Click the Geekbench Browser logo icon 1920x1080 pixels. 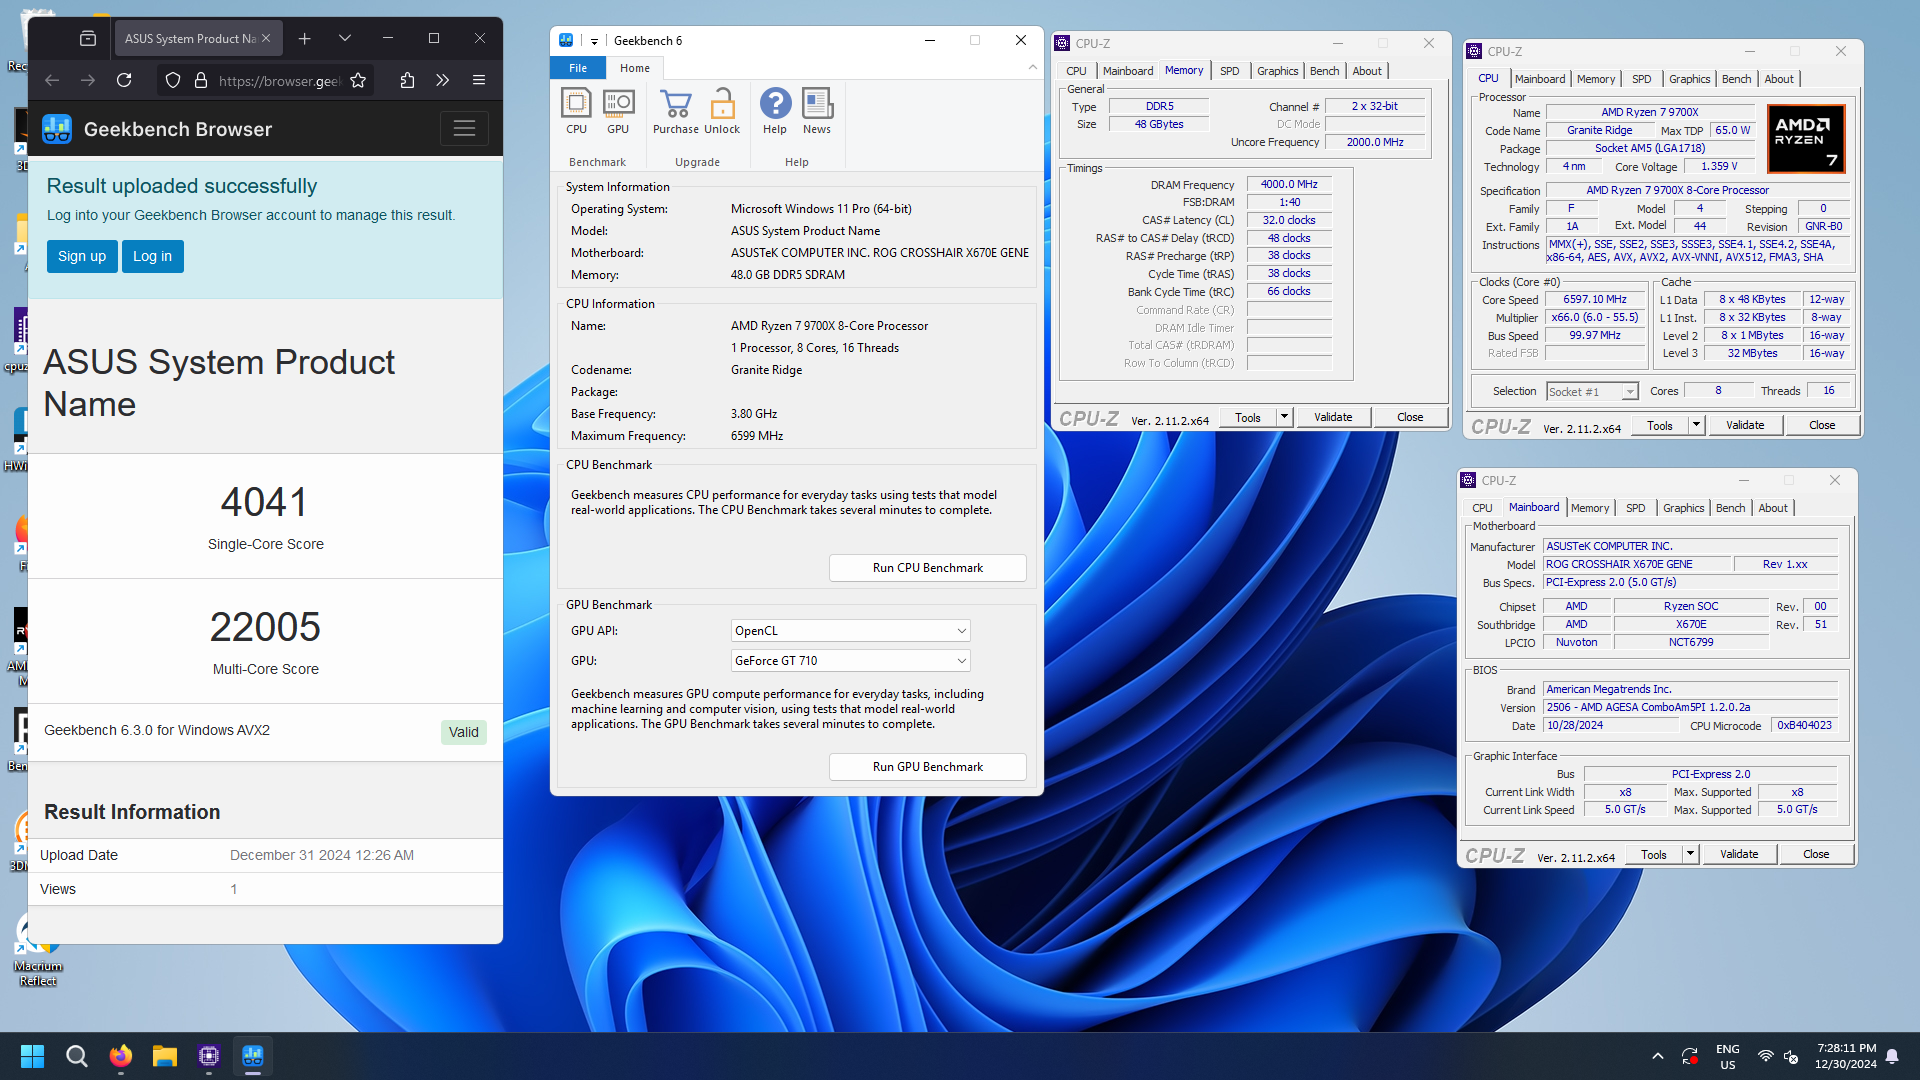pyautogui.click(x=57, y=129)
